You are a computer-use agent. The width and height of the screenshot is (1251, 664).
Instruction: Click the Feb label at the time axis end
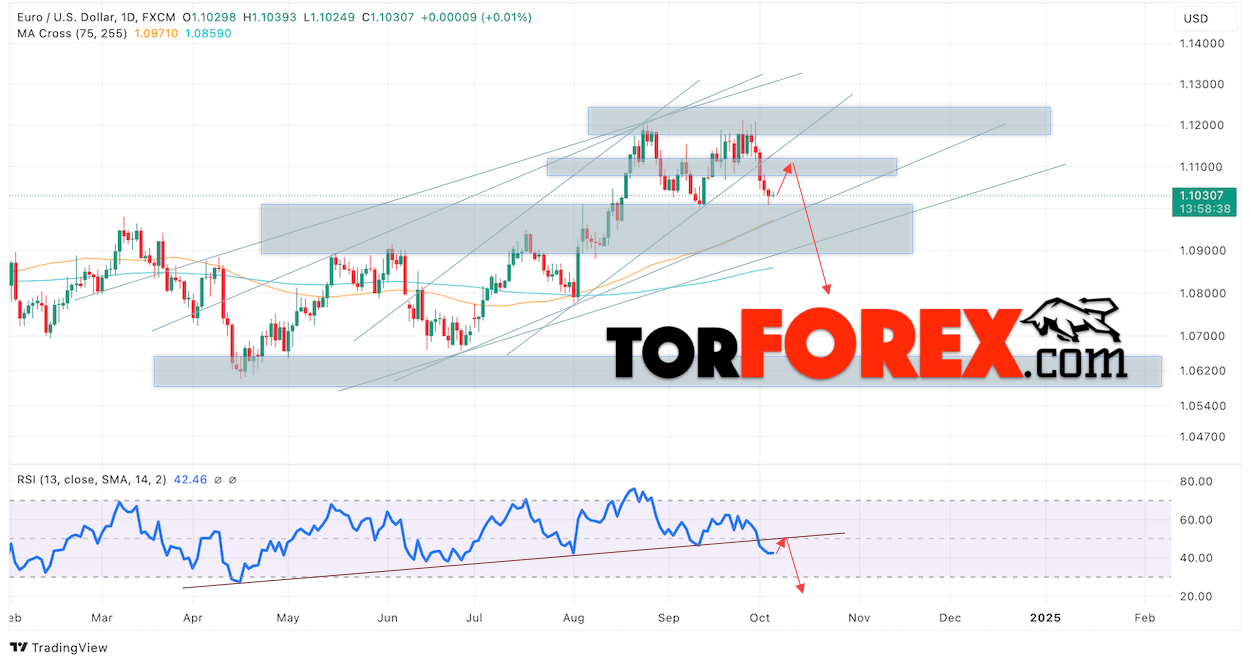(x=1145, y=618)
